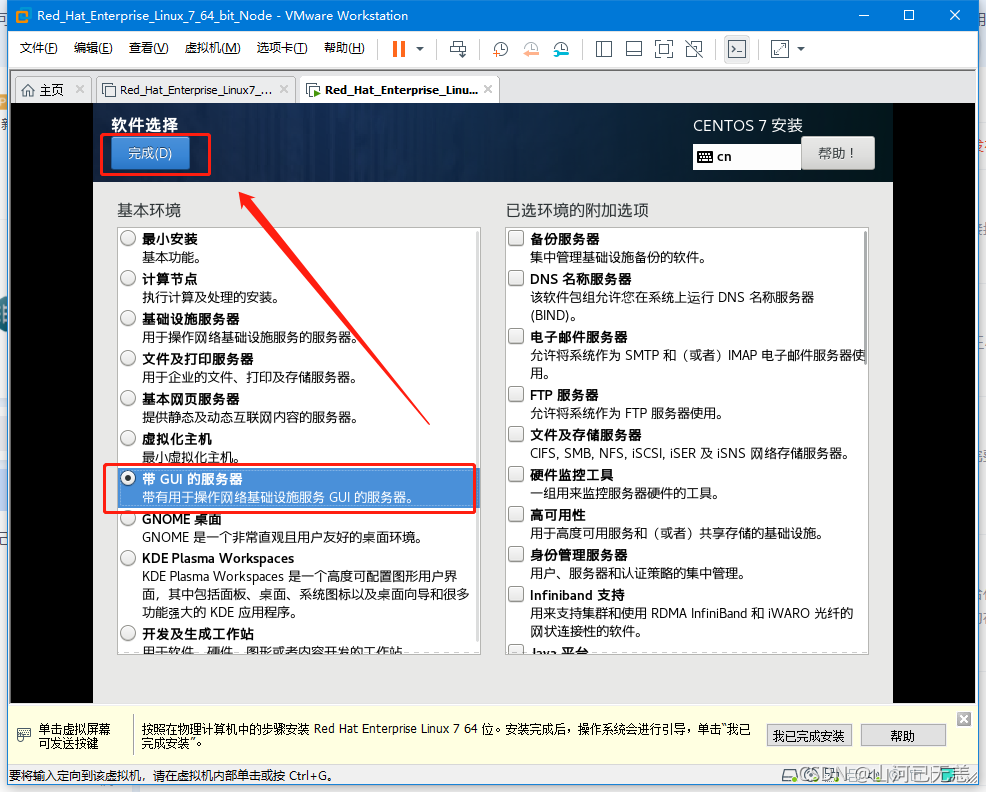Viewport: 986px width, 792px height.
Task: Open the 查看(V) menu
Action: point(148,48)
